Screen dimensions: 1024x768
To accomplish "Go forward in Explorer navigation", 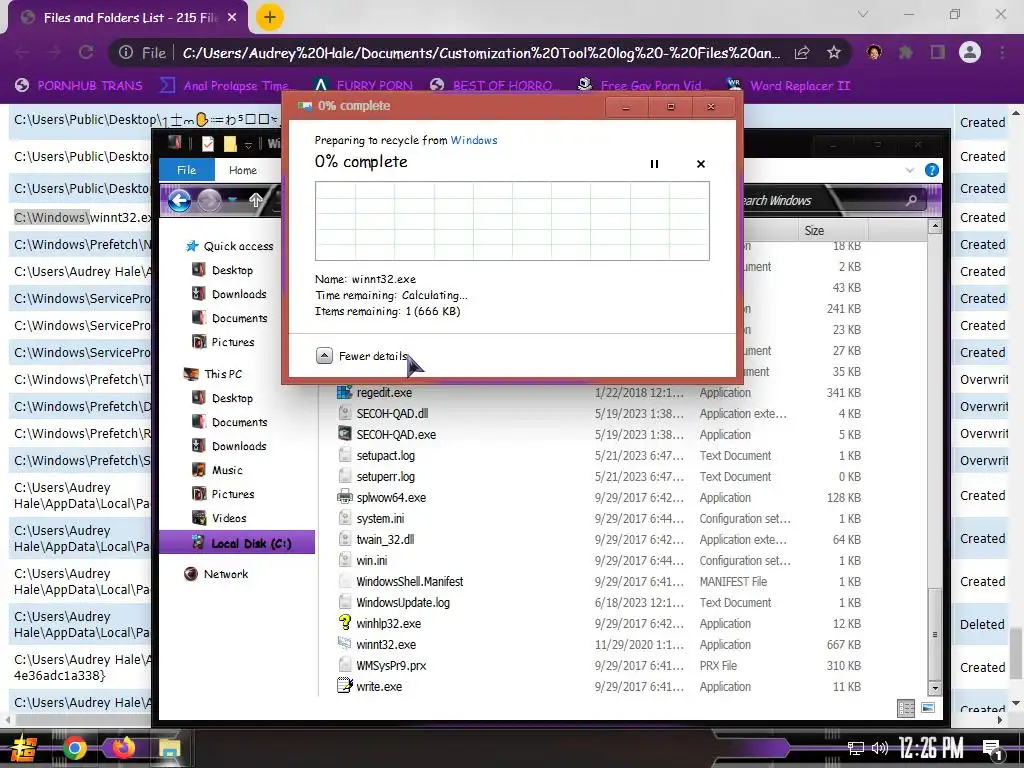I will (209, 200).
